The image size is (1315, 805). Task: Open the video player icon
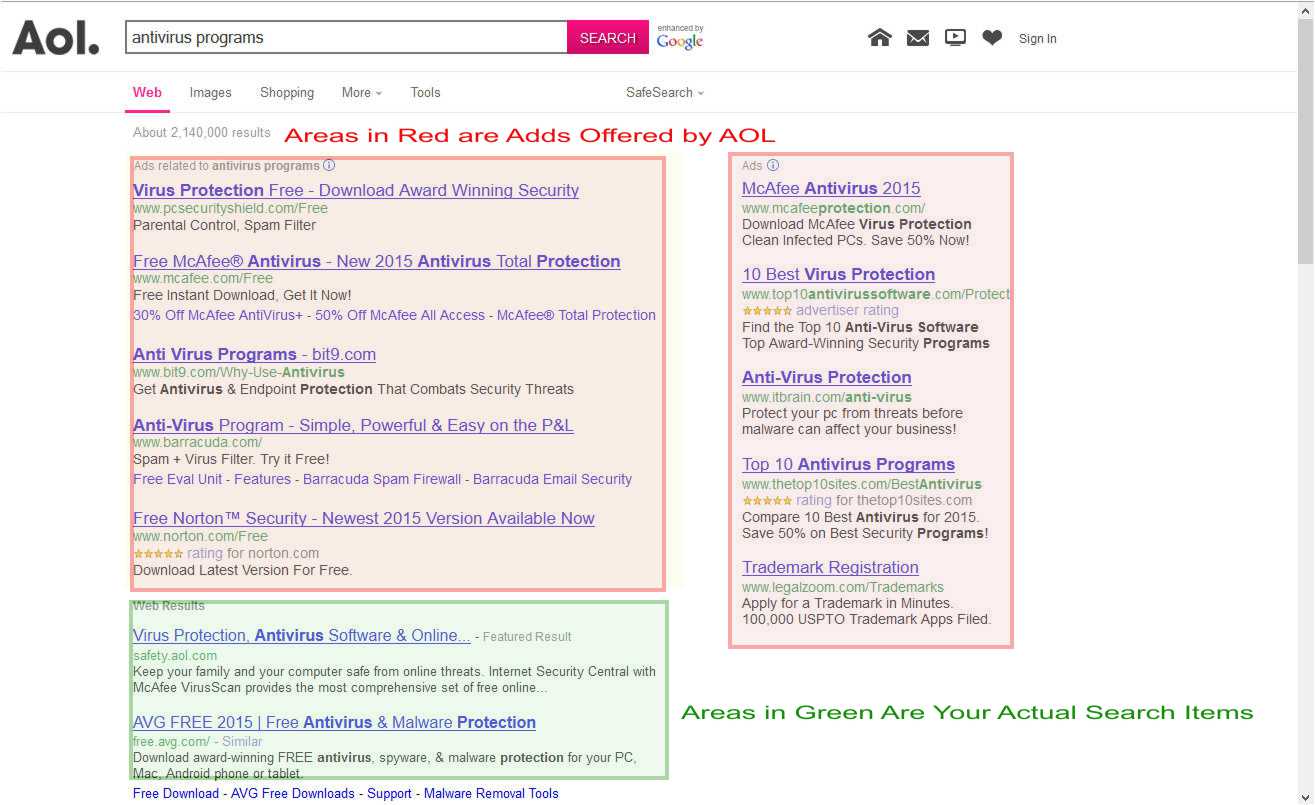pyautogui.click(x=955, y=38)
